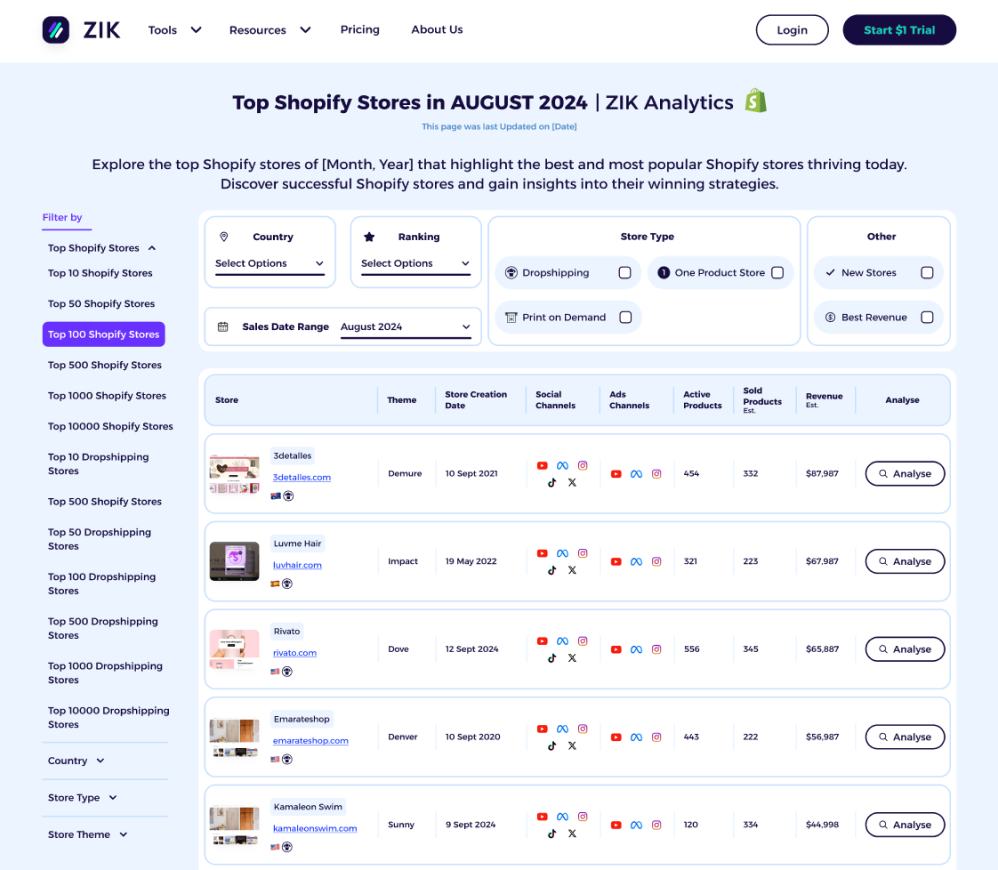Viewport: 998px width, 870px height.
Task: Expand the Country sidebar filter
Action: [x=76, y=761]
